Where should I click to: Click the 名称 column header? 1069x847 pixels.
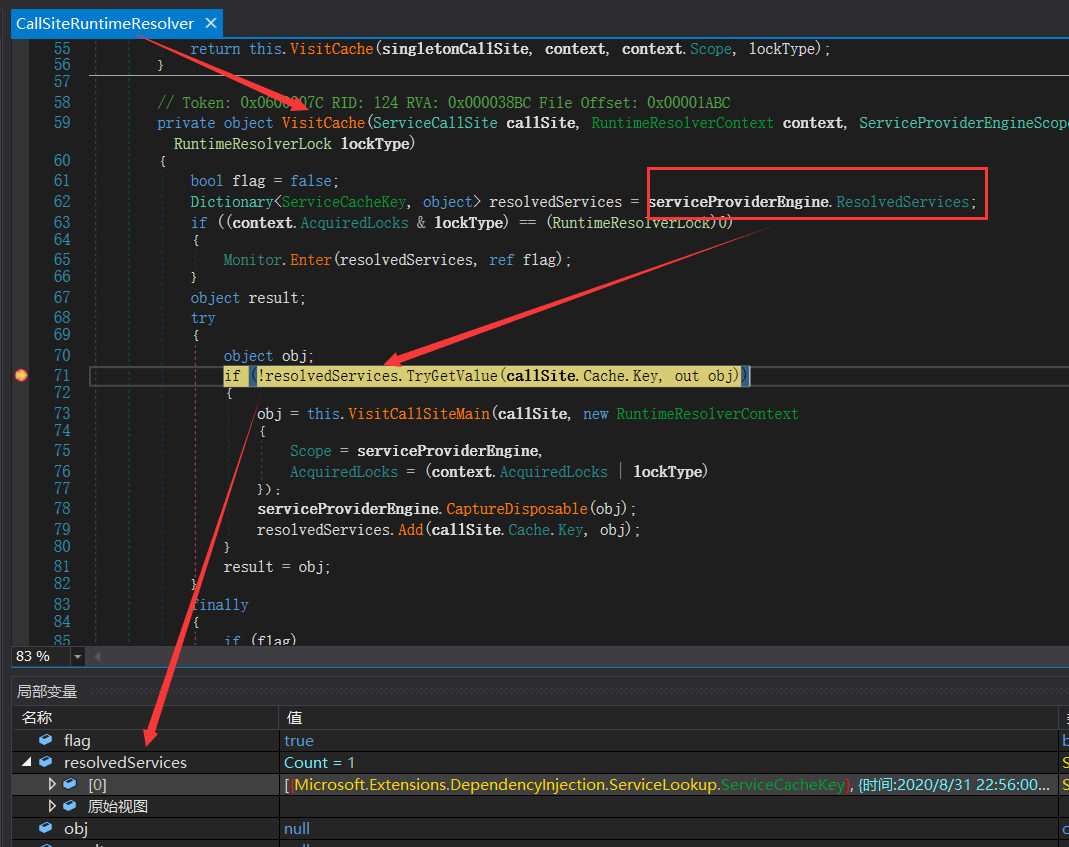click(37, 717)
